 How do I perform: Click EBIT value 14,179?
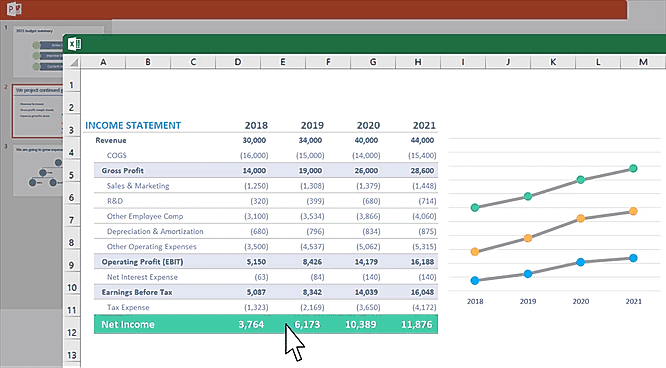(x=366, y=262)
